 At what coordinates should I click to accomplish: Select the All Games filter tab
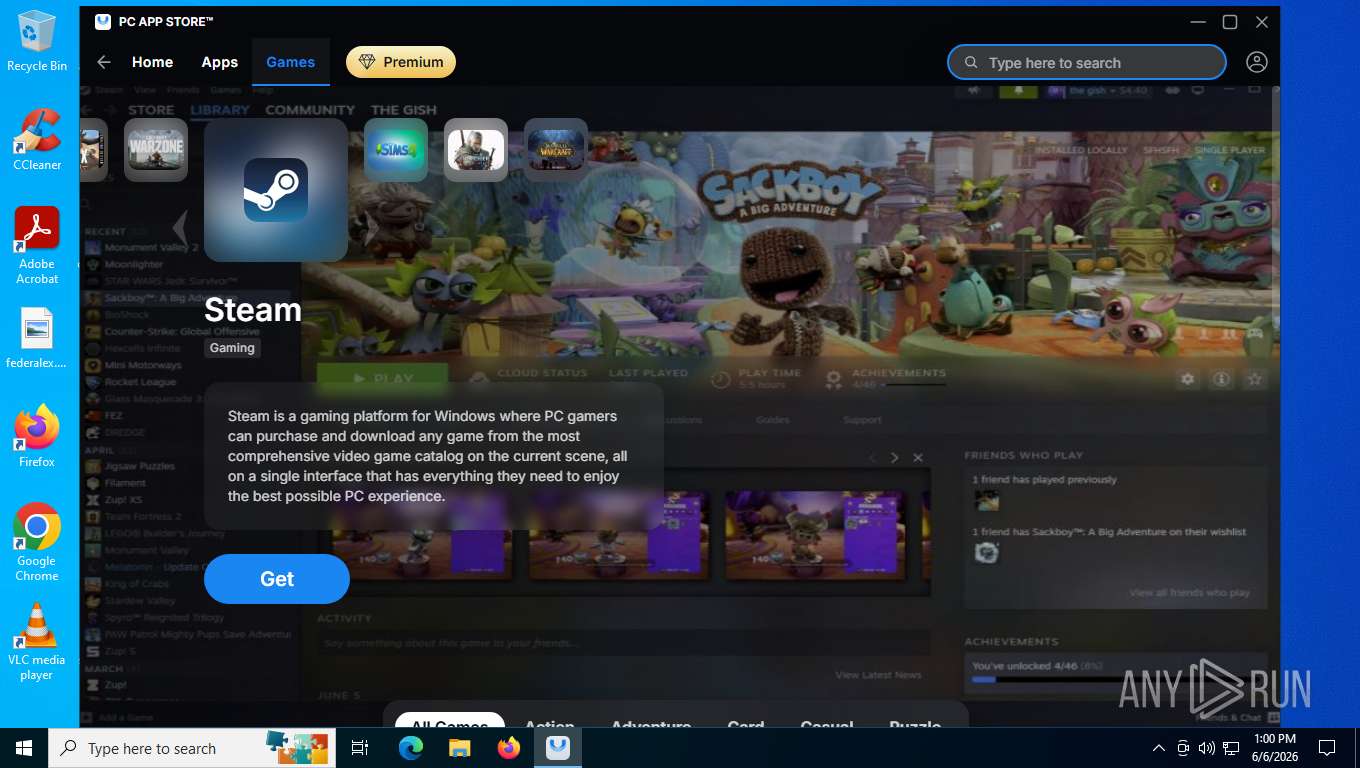coord(449,722)
